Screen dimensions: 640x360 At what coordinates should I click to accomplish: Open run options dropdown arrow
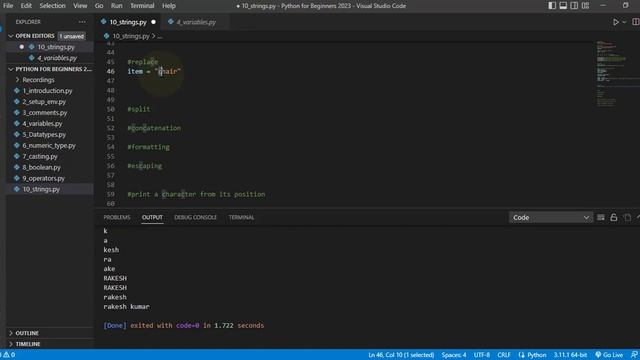[624, 22]
